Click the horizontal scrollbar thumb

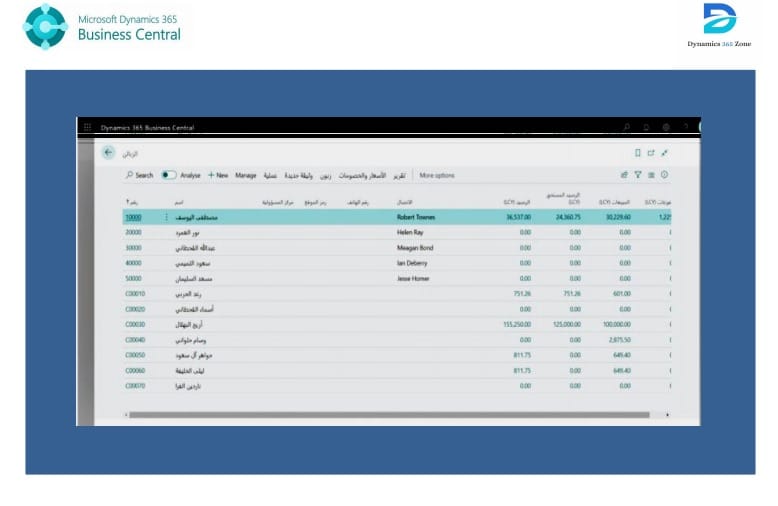(x=389, y=415)
